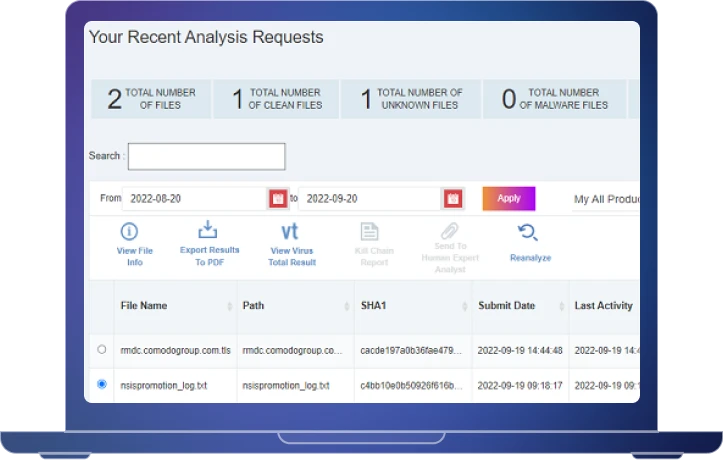This screenshot has width=723, height=460.
Task: Click the Kill Chain Report icon
Action: 371,232
